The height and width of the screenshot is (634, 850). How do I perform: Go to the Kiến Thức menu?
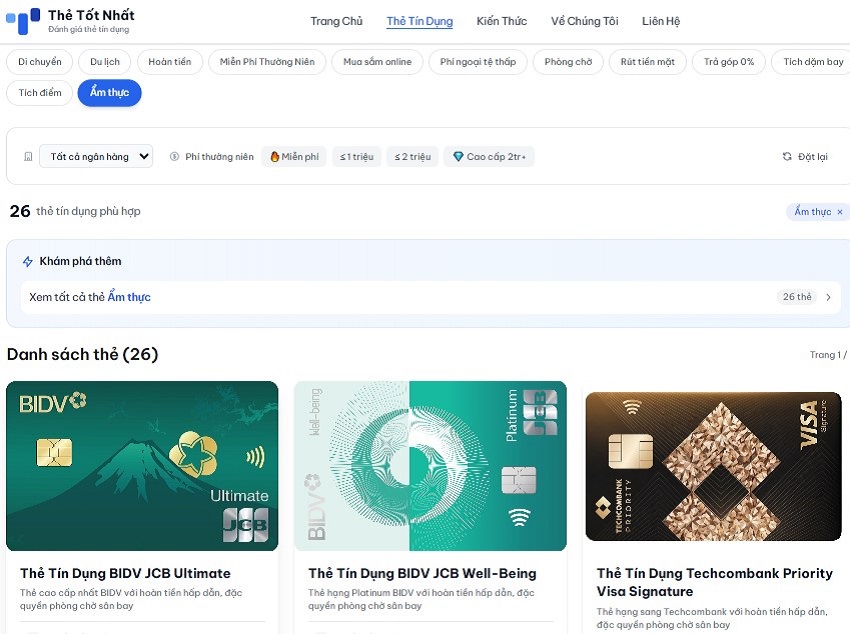point(501,22)
